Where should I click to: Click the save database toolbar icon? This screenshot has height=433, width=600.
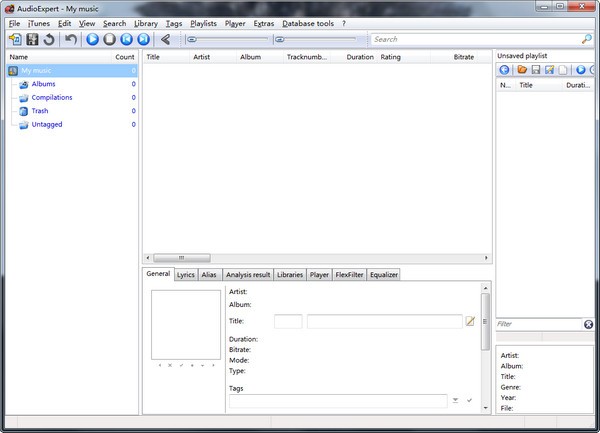click(x=32, y=39)
